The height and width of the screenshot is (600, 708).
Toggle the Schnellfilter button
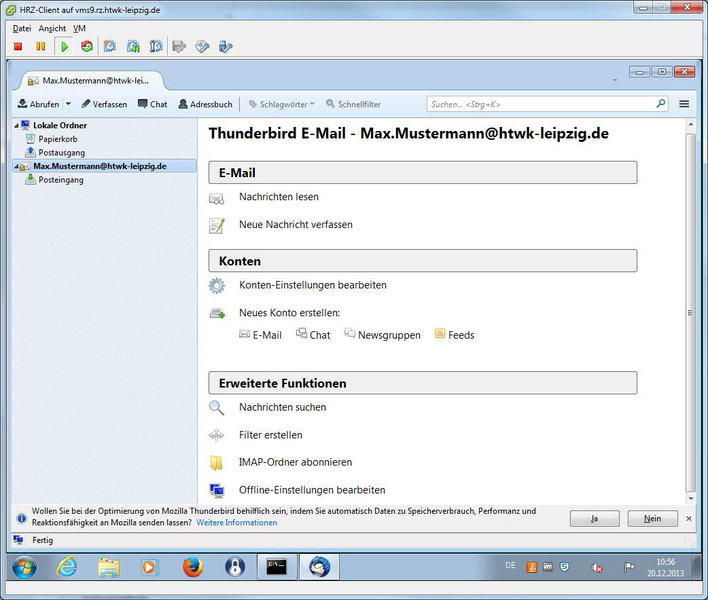point(354,104)
